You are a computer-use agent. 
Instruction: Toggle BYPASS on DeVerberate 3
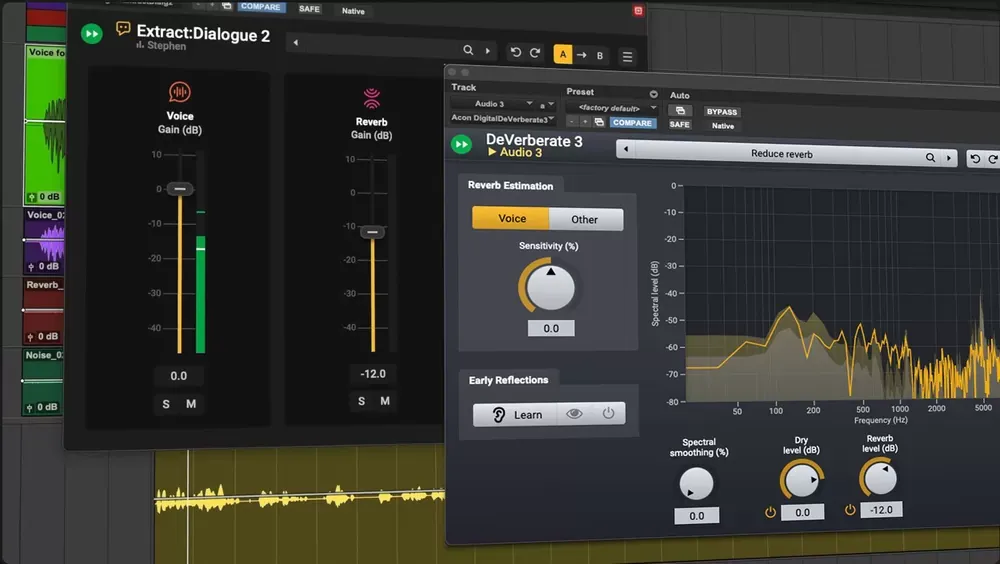click(x=722, y=112)
